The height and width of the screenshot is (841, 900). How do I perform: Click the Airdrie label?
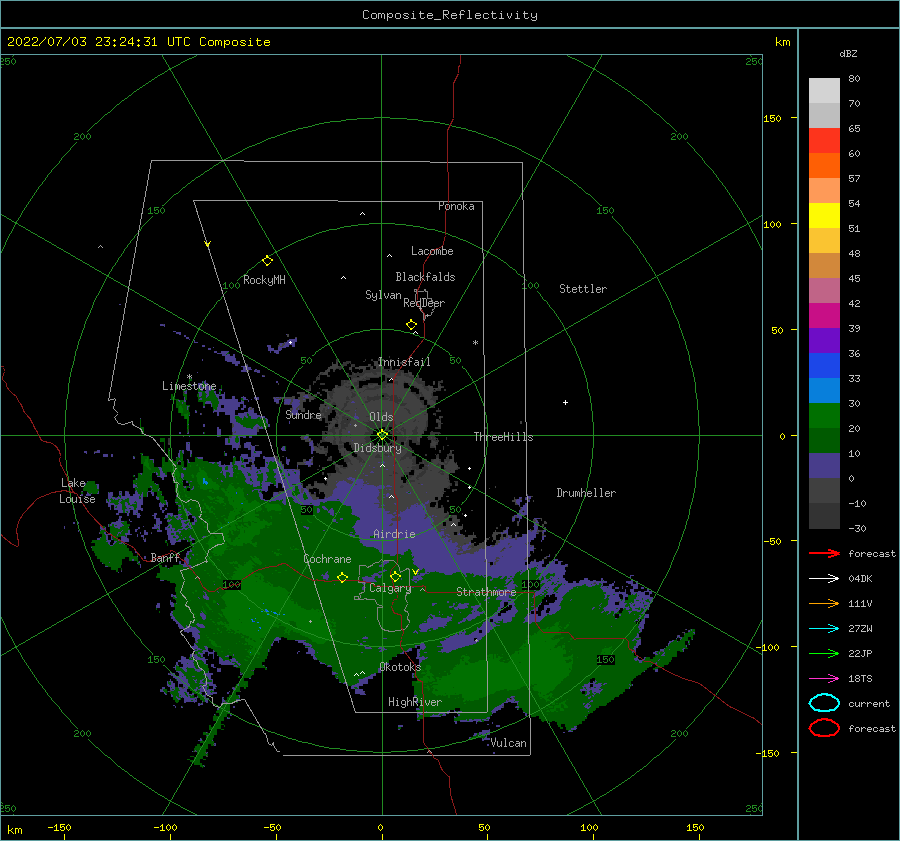click(x=394, y=534)
